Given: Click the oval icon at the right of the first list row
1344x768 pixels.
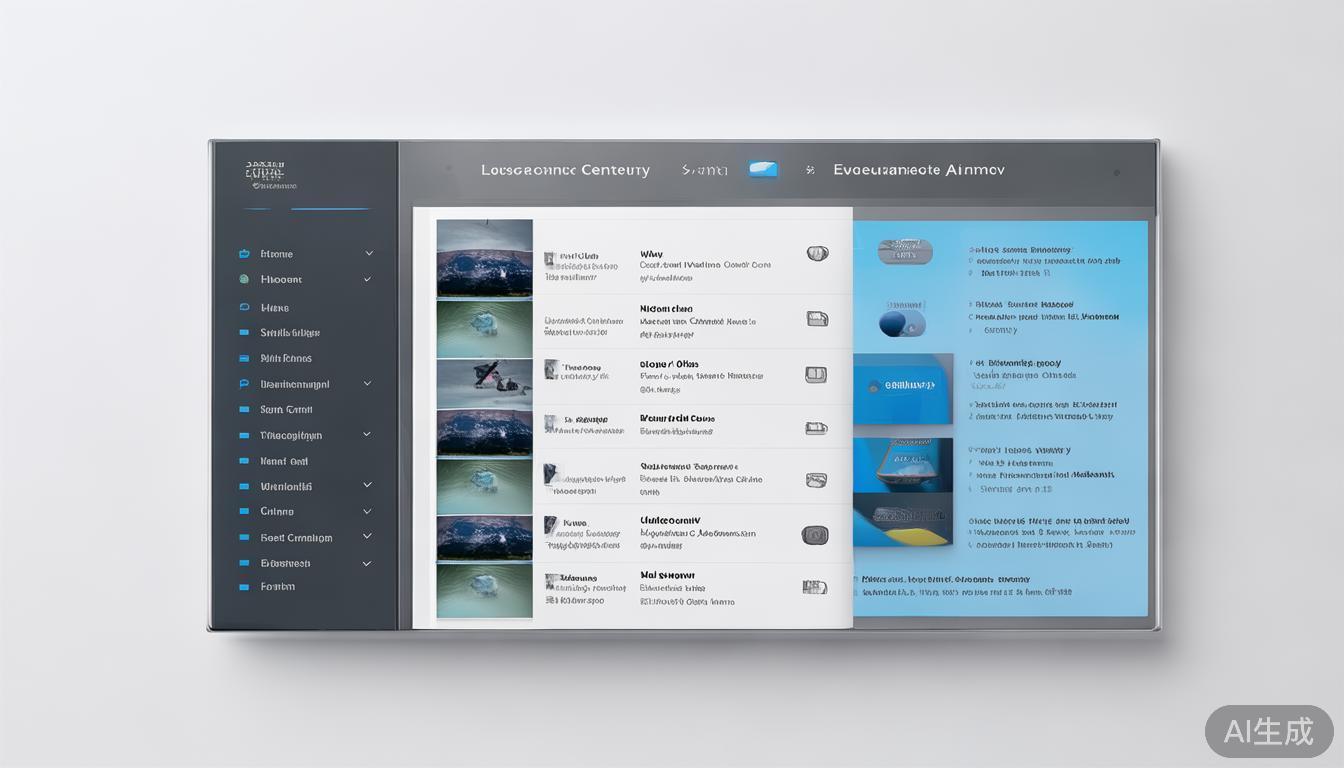Looking at the screenshot, I should click(x=817, y=254).
